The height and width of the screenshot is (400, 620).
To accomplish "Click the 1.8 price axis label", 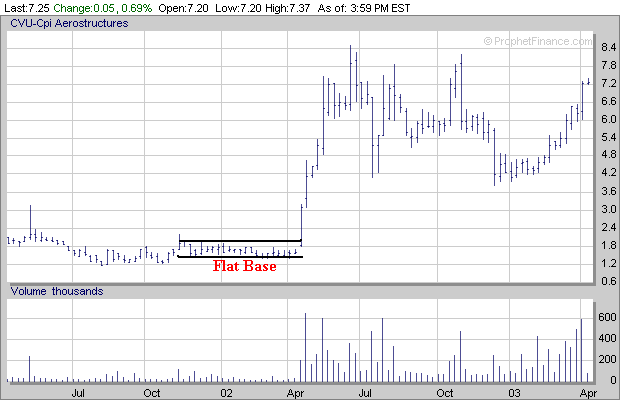I will coord(609,245).
